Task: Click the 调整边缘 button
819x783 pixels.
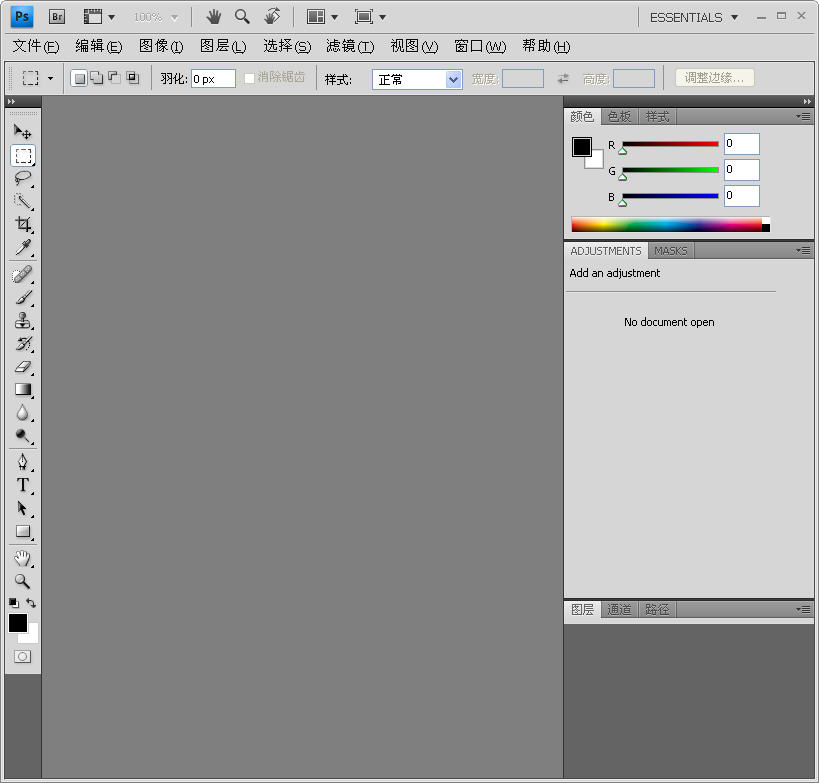Action: pos(713,77)
